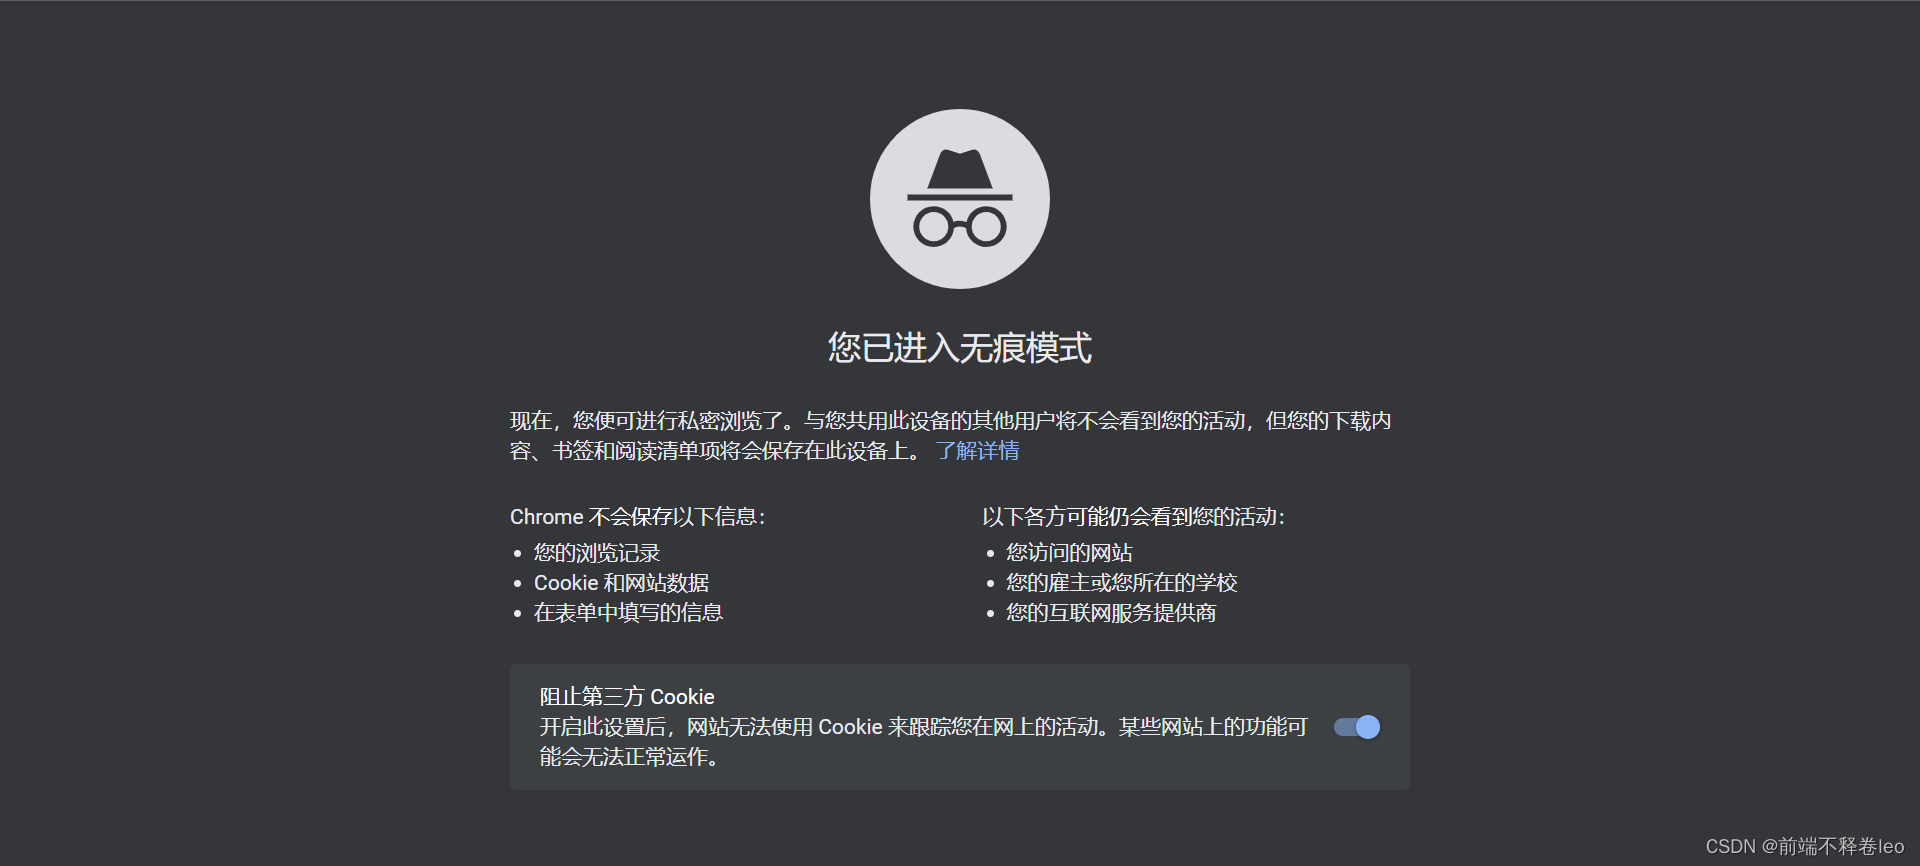1920x866 pixels.
Task: Click the label Chrome 不会保存以下信息
Action: tap(638, 517)
